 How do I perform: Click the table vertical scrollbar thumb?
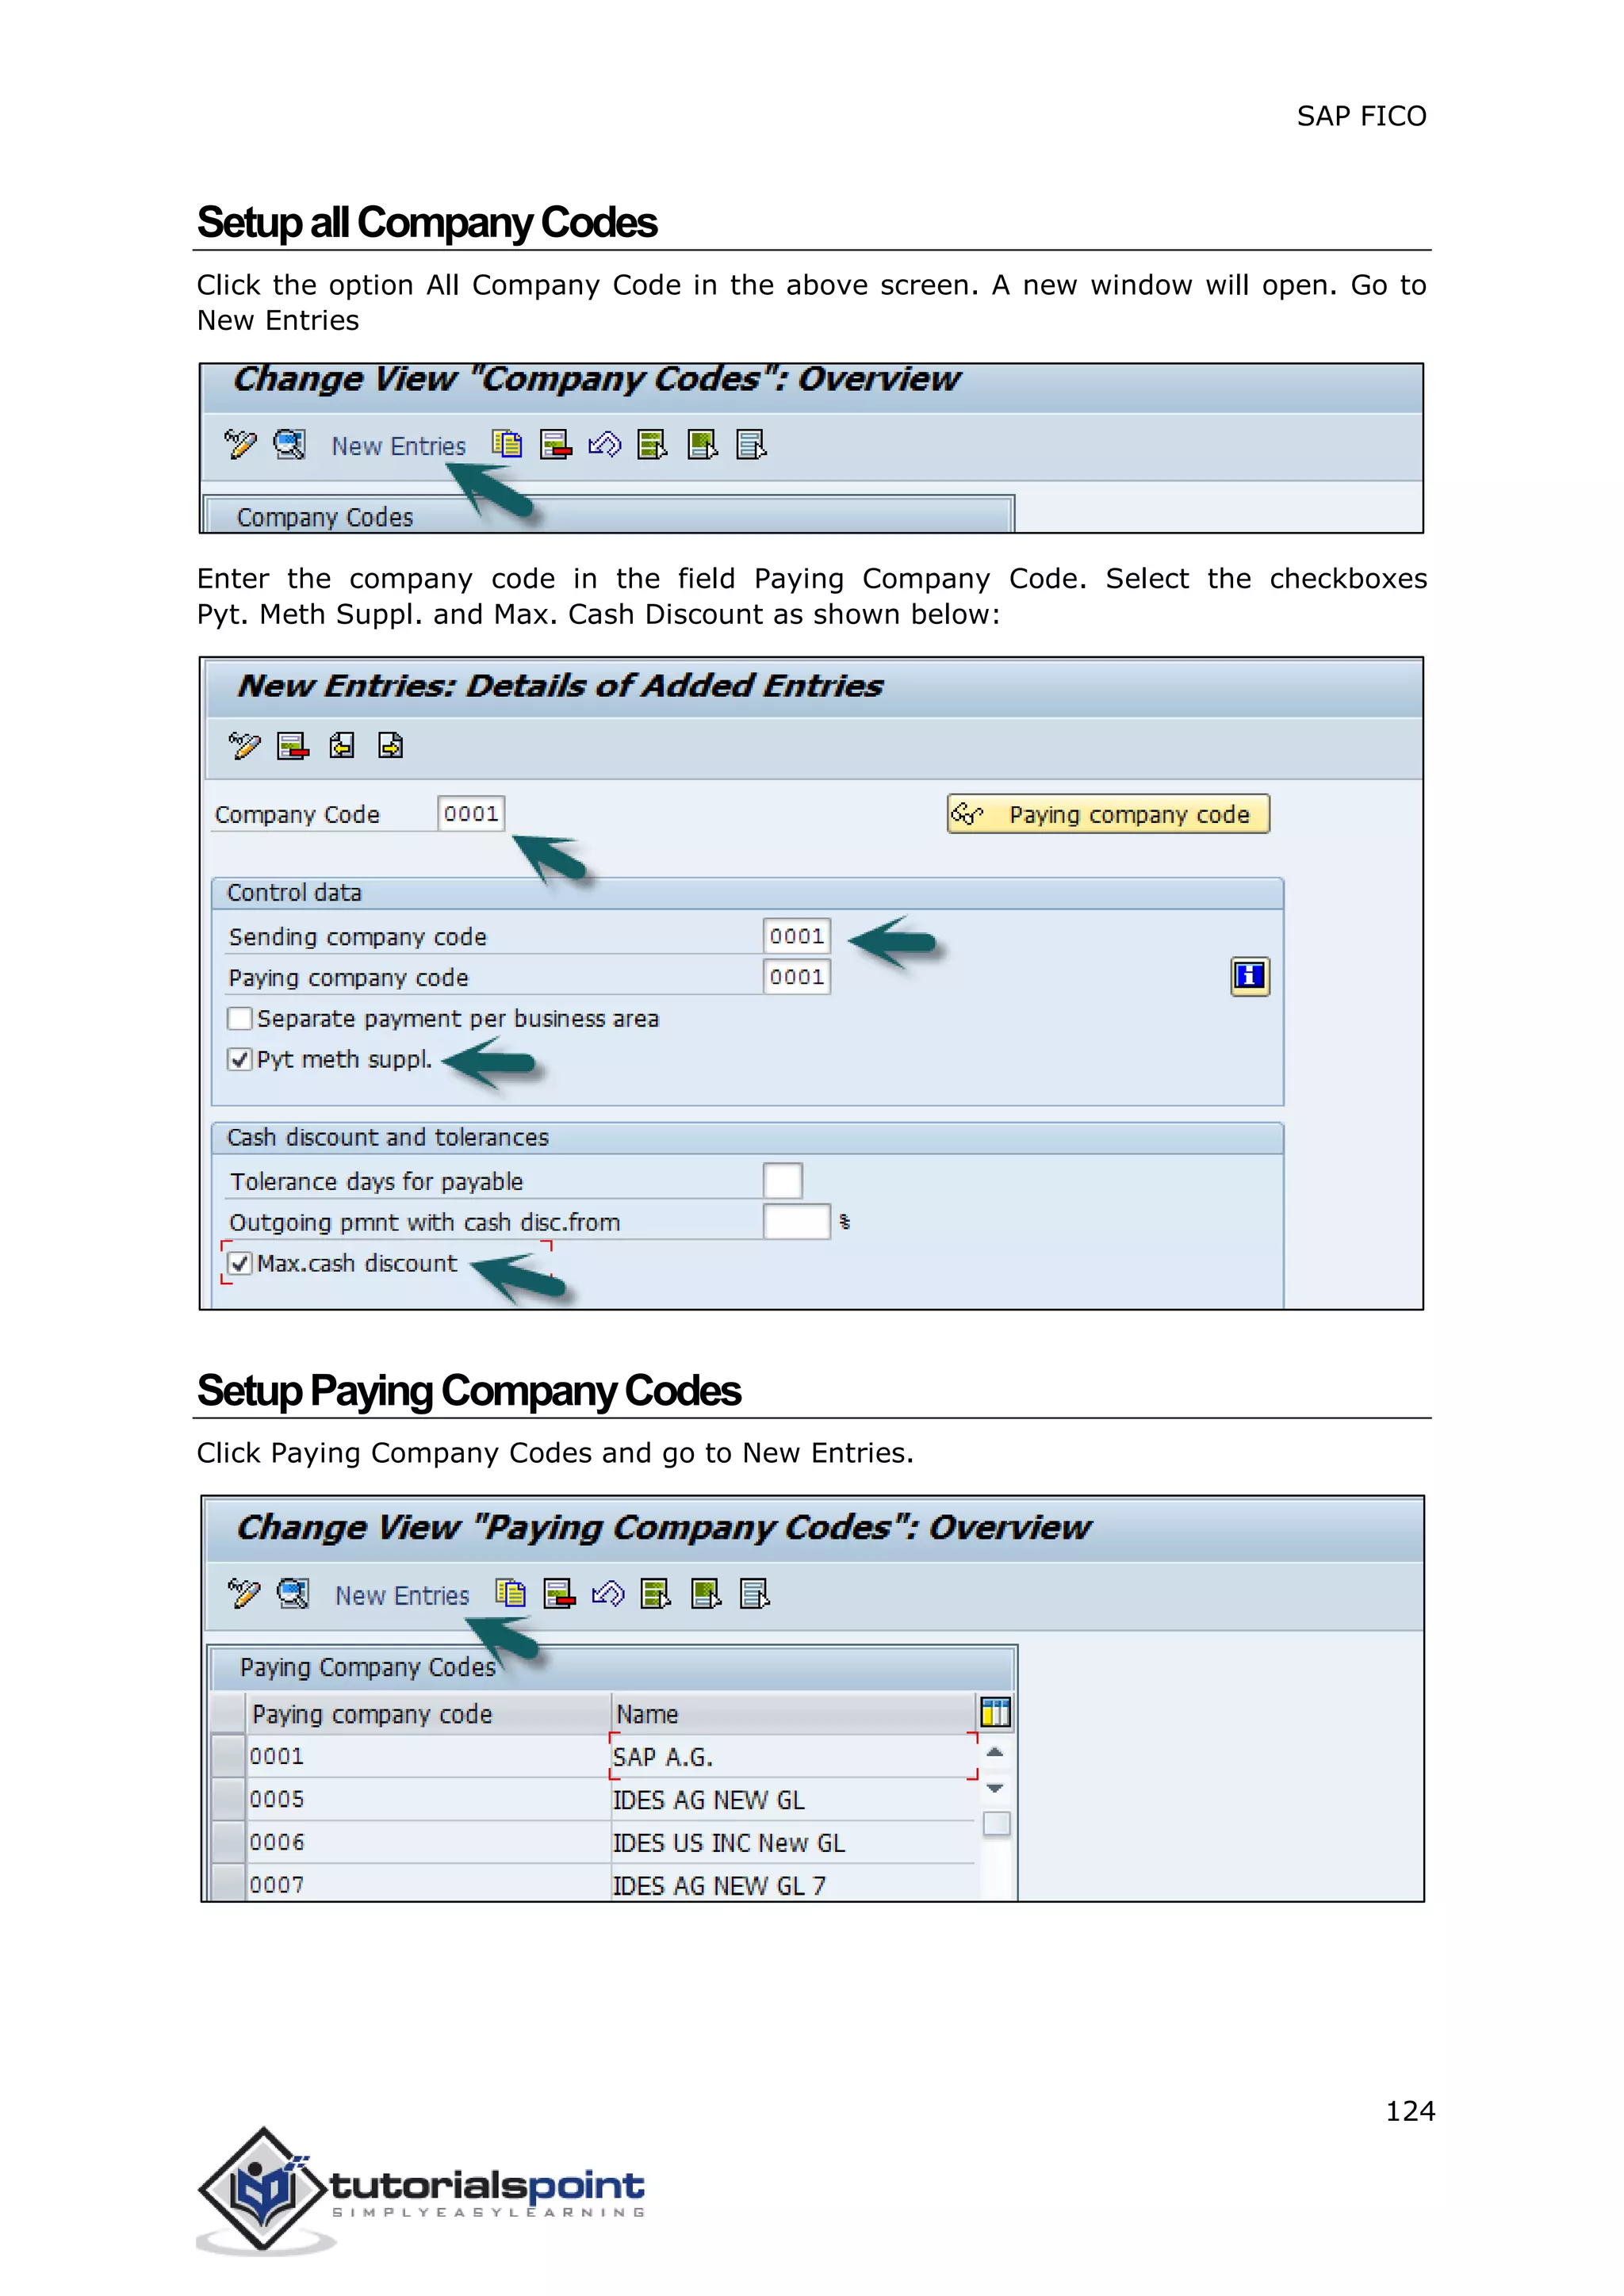(996, 1824)
